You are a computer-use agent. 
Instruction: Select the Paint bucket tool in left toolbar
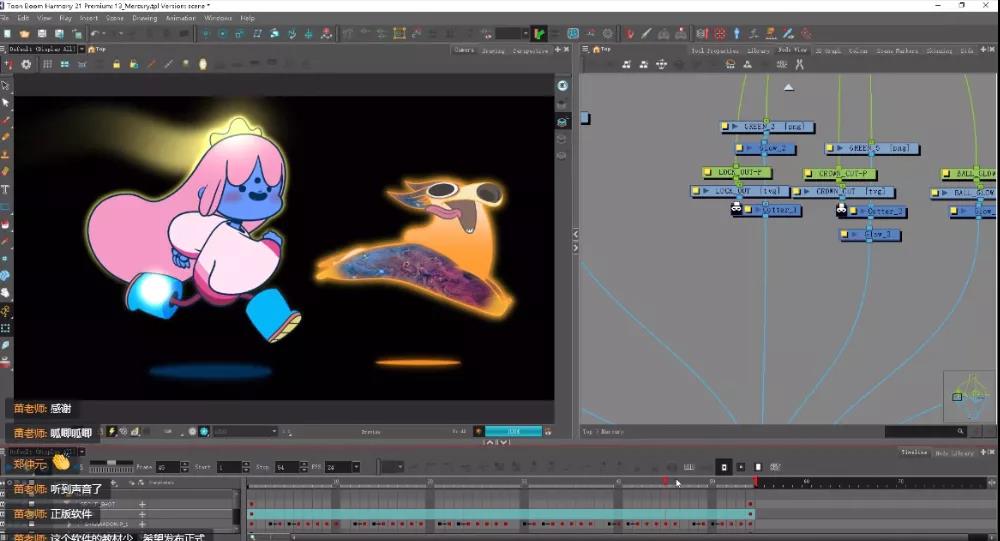coord(5,224)
